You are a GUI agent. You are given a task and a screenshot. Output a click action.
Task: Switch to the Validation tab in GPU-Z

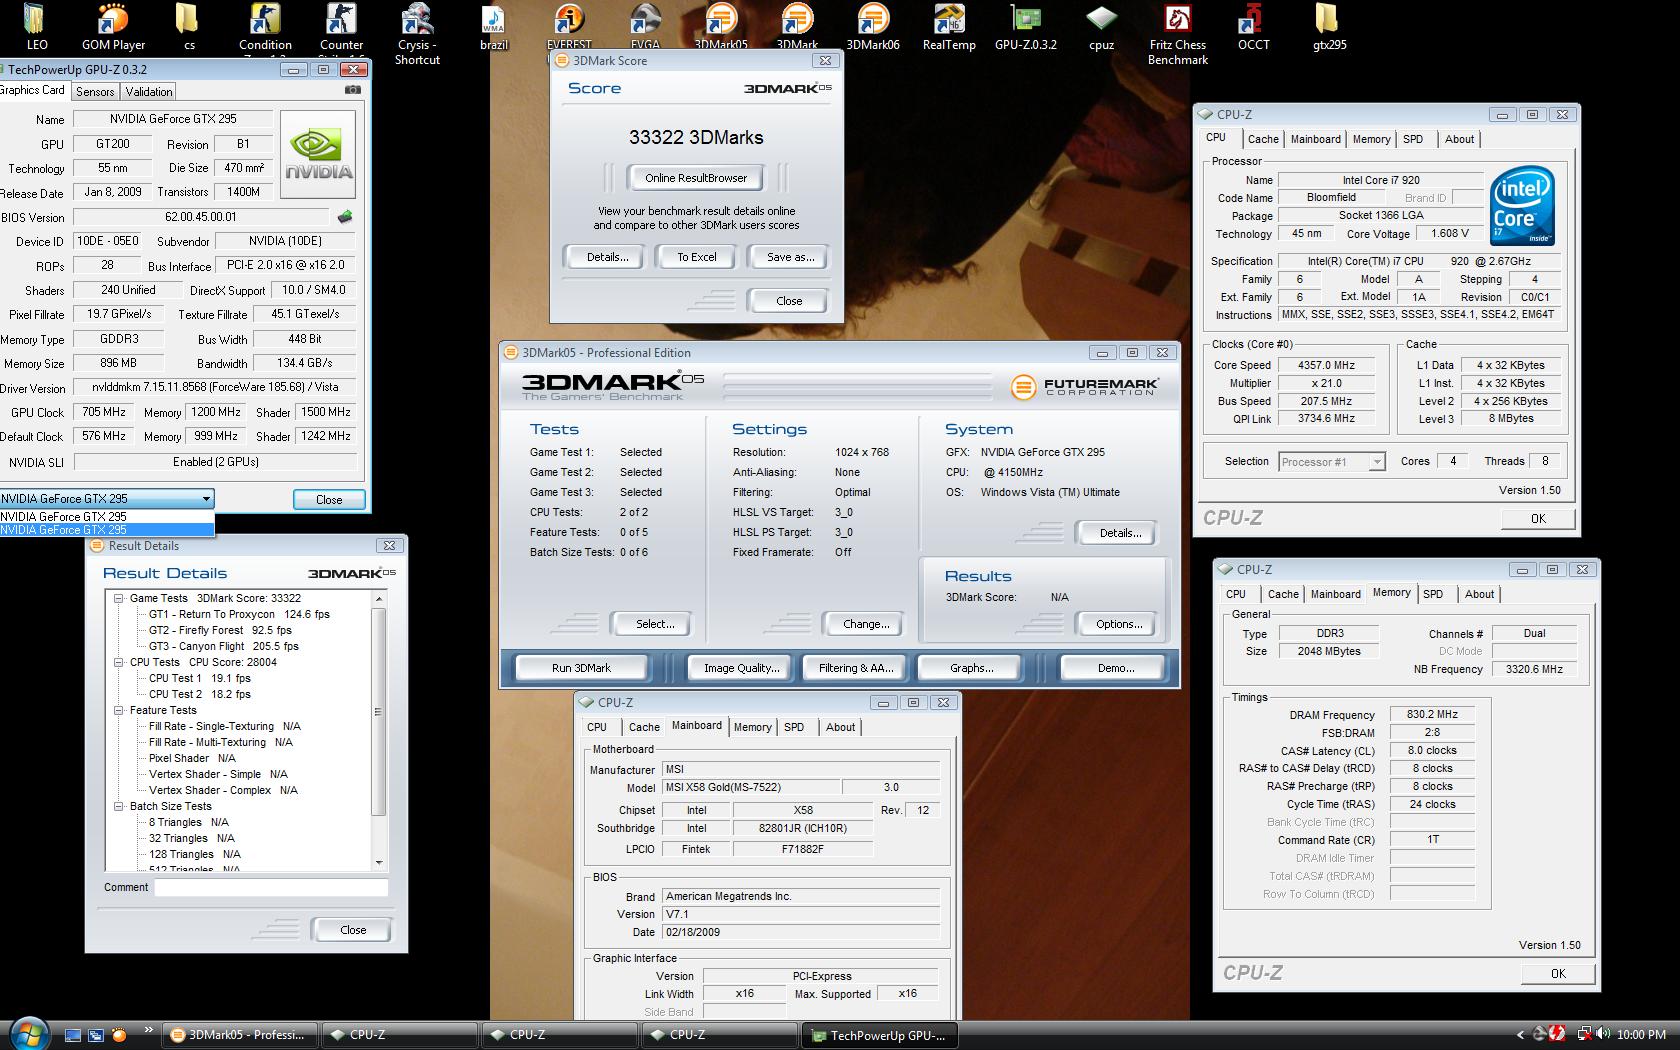[149, 91]
